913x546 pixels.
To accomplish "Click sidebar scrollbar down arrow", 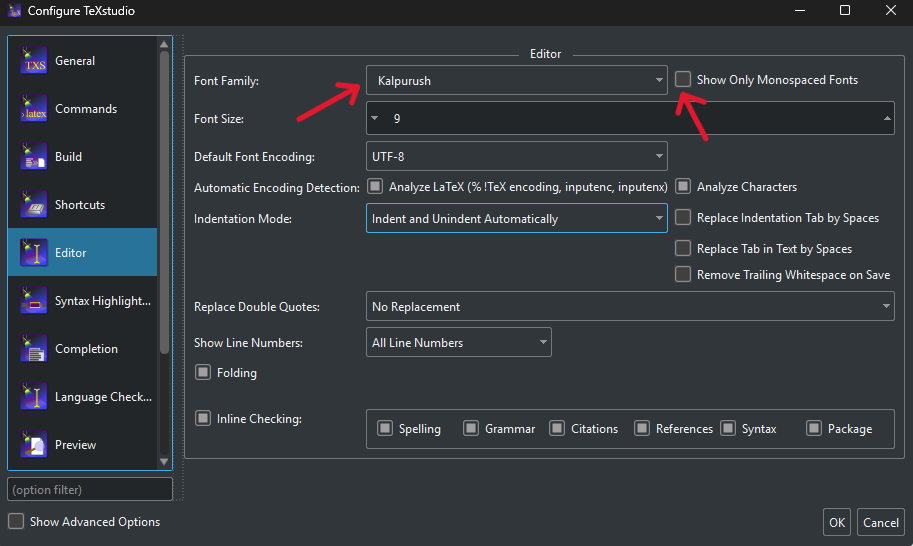I will point(164,462).
